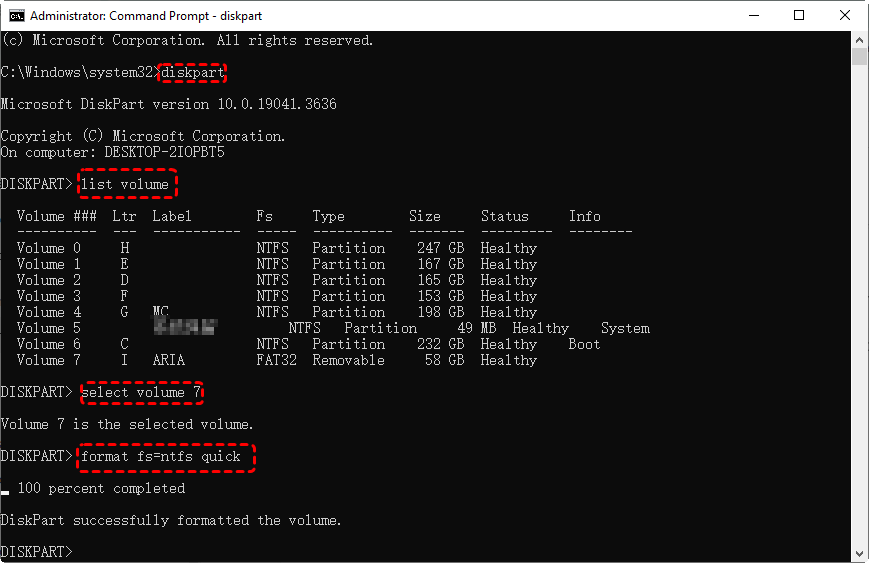Viewport: 869px width, 563px height.
Task: Maximize the Command Prompt window
Action: click(799, 16)
